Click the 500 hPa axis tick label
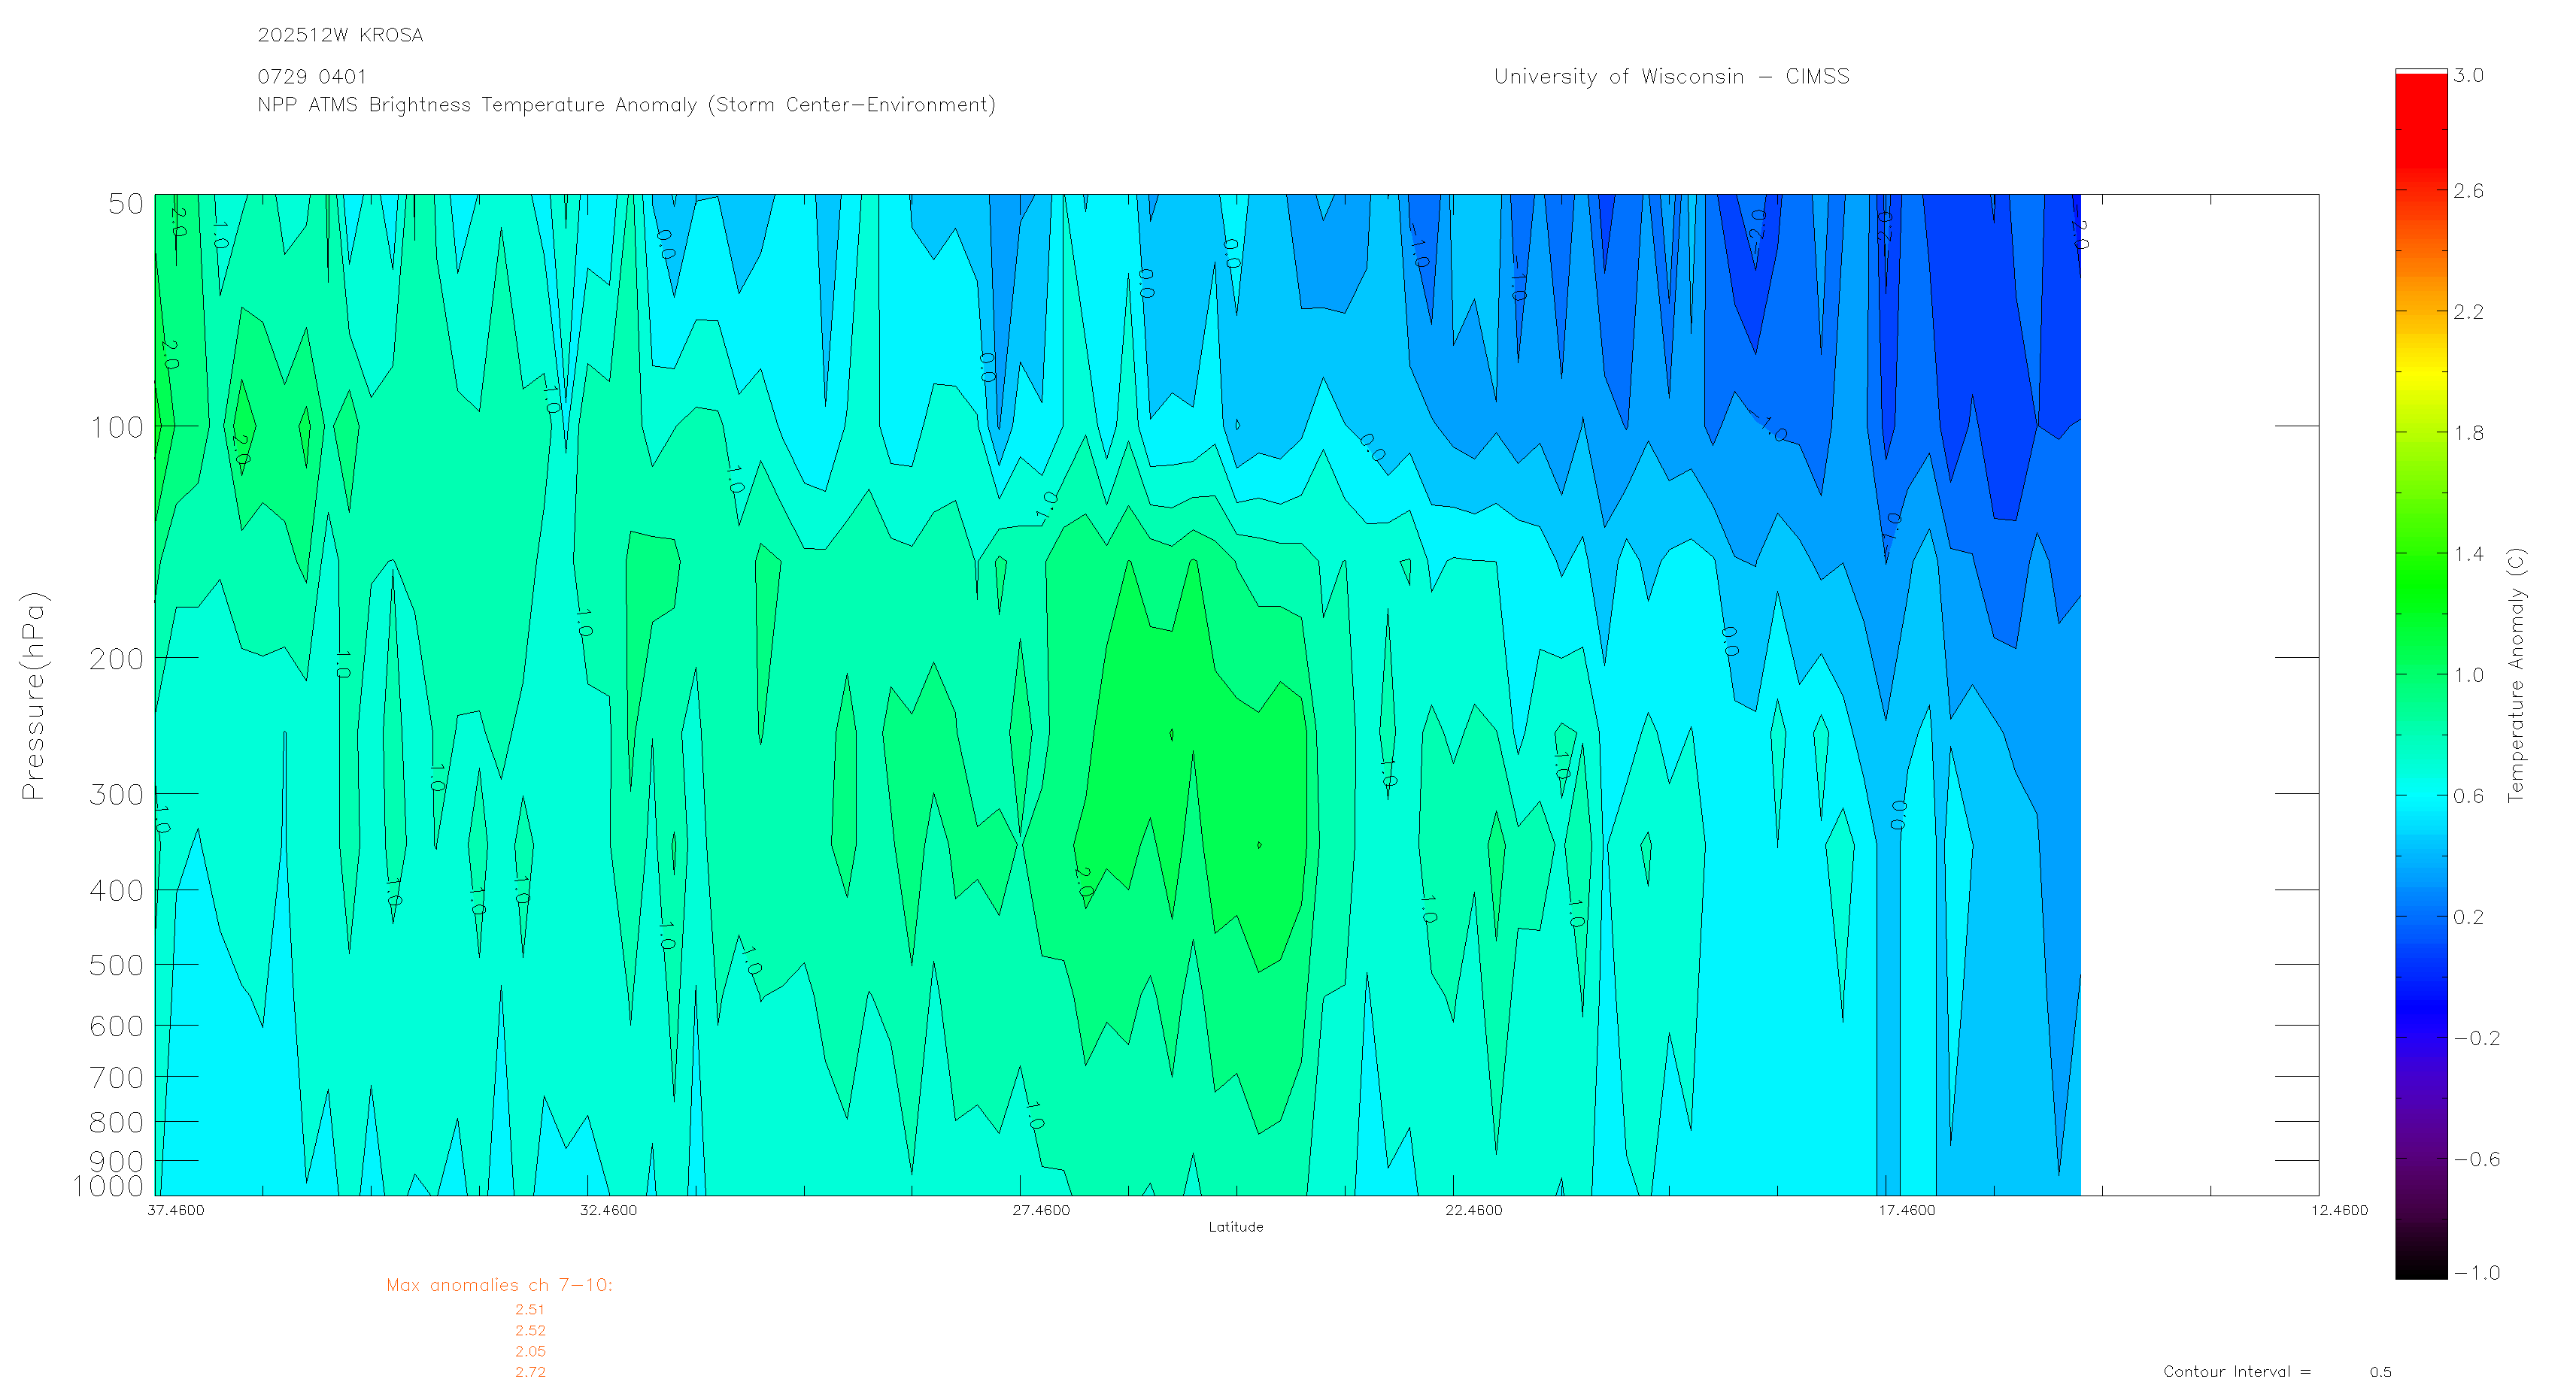Viewport: 2576px width, 1391px height. point(117,966)
